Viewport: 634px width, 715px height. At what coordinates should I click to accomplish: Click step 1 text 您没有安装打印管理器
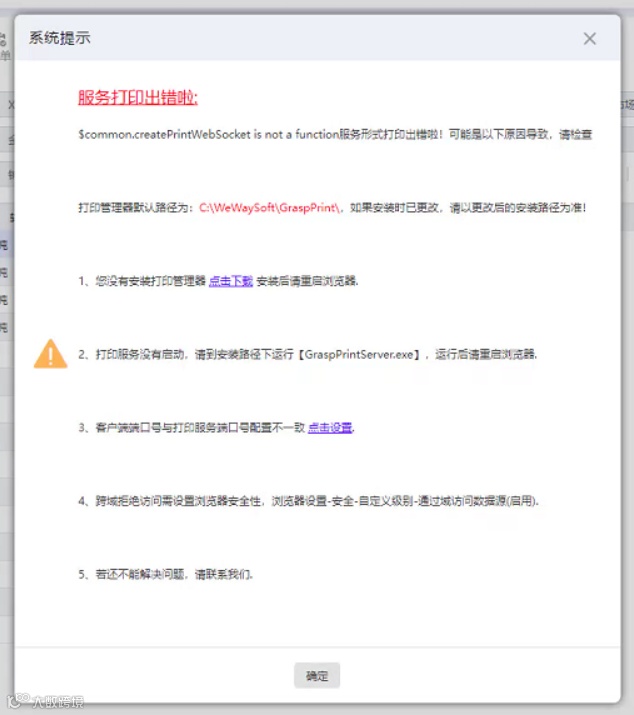click(142, 281)
